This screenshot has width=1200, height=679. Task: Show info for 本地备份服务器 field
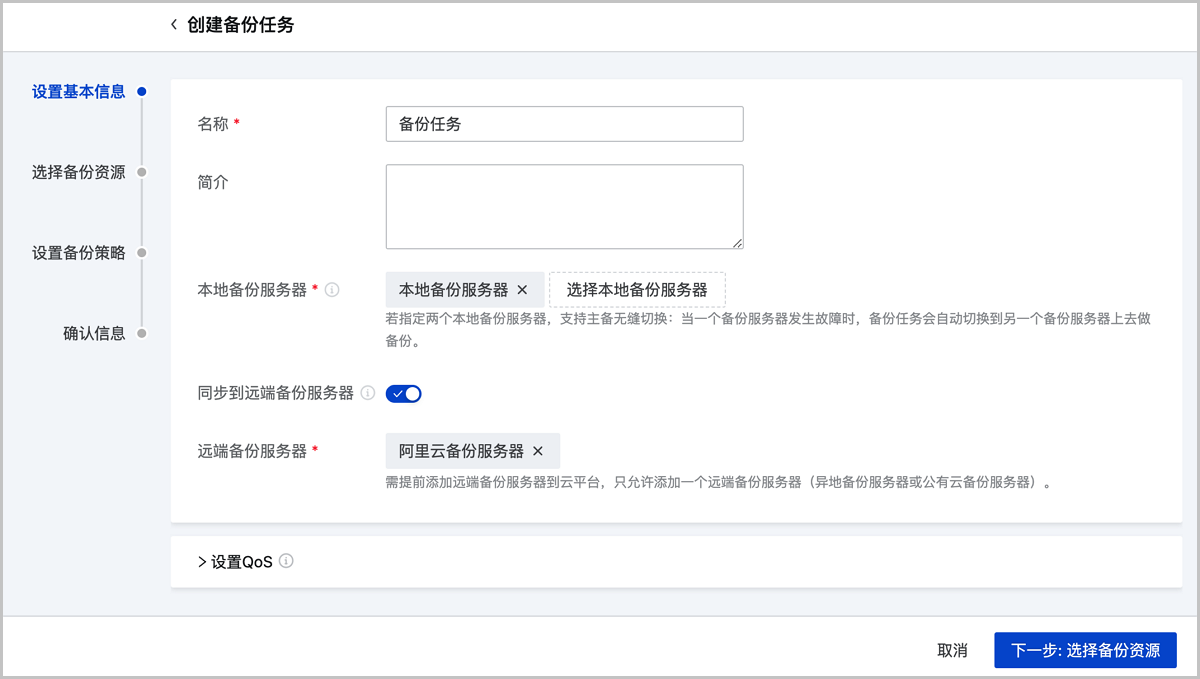(333, 290)
